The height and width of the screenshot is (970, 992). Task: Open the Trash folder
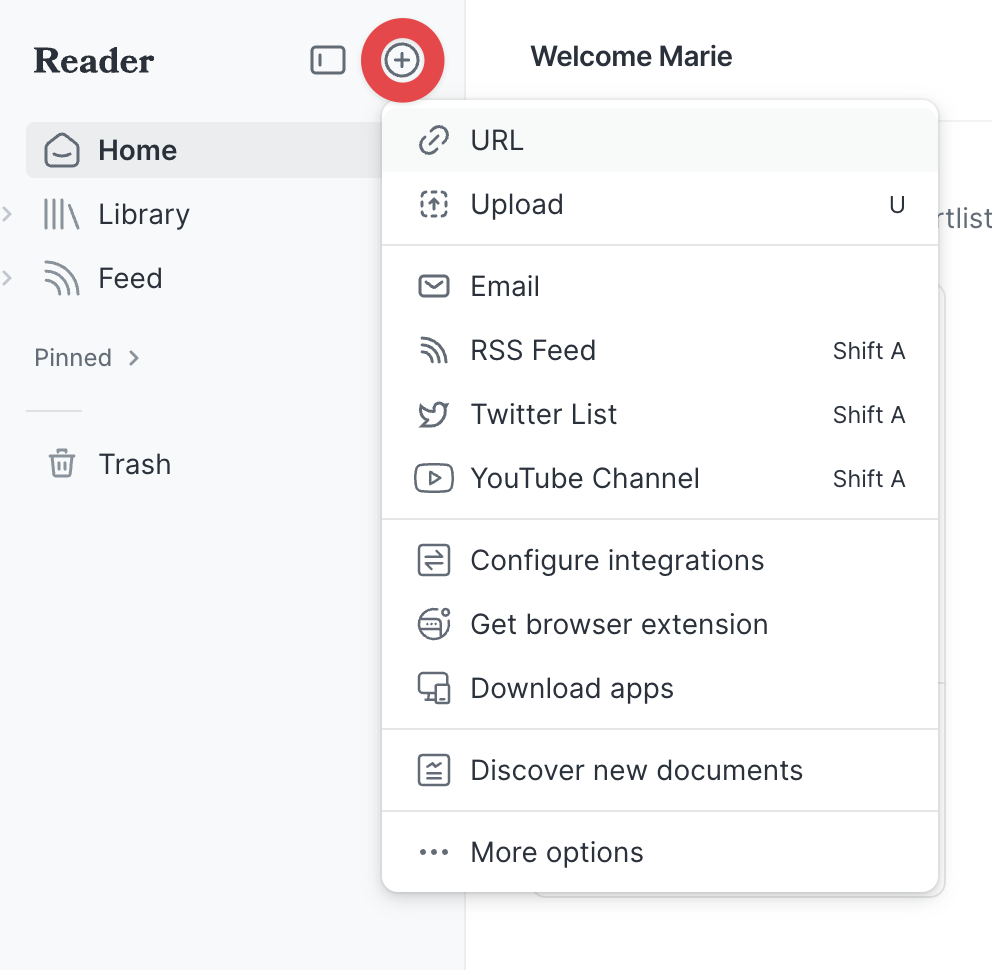tap(134, 464)
